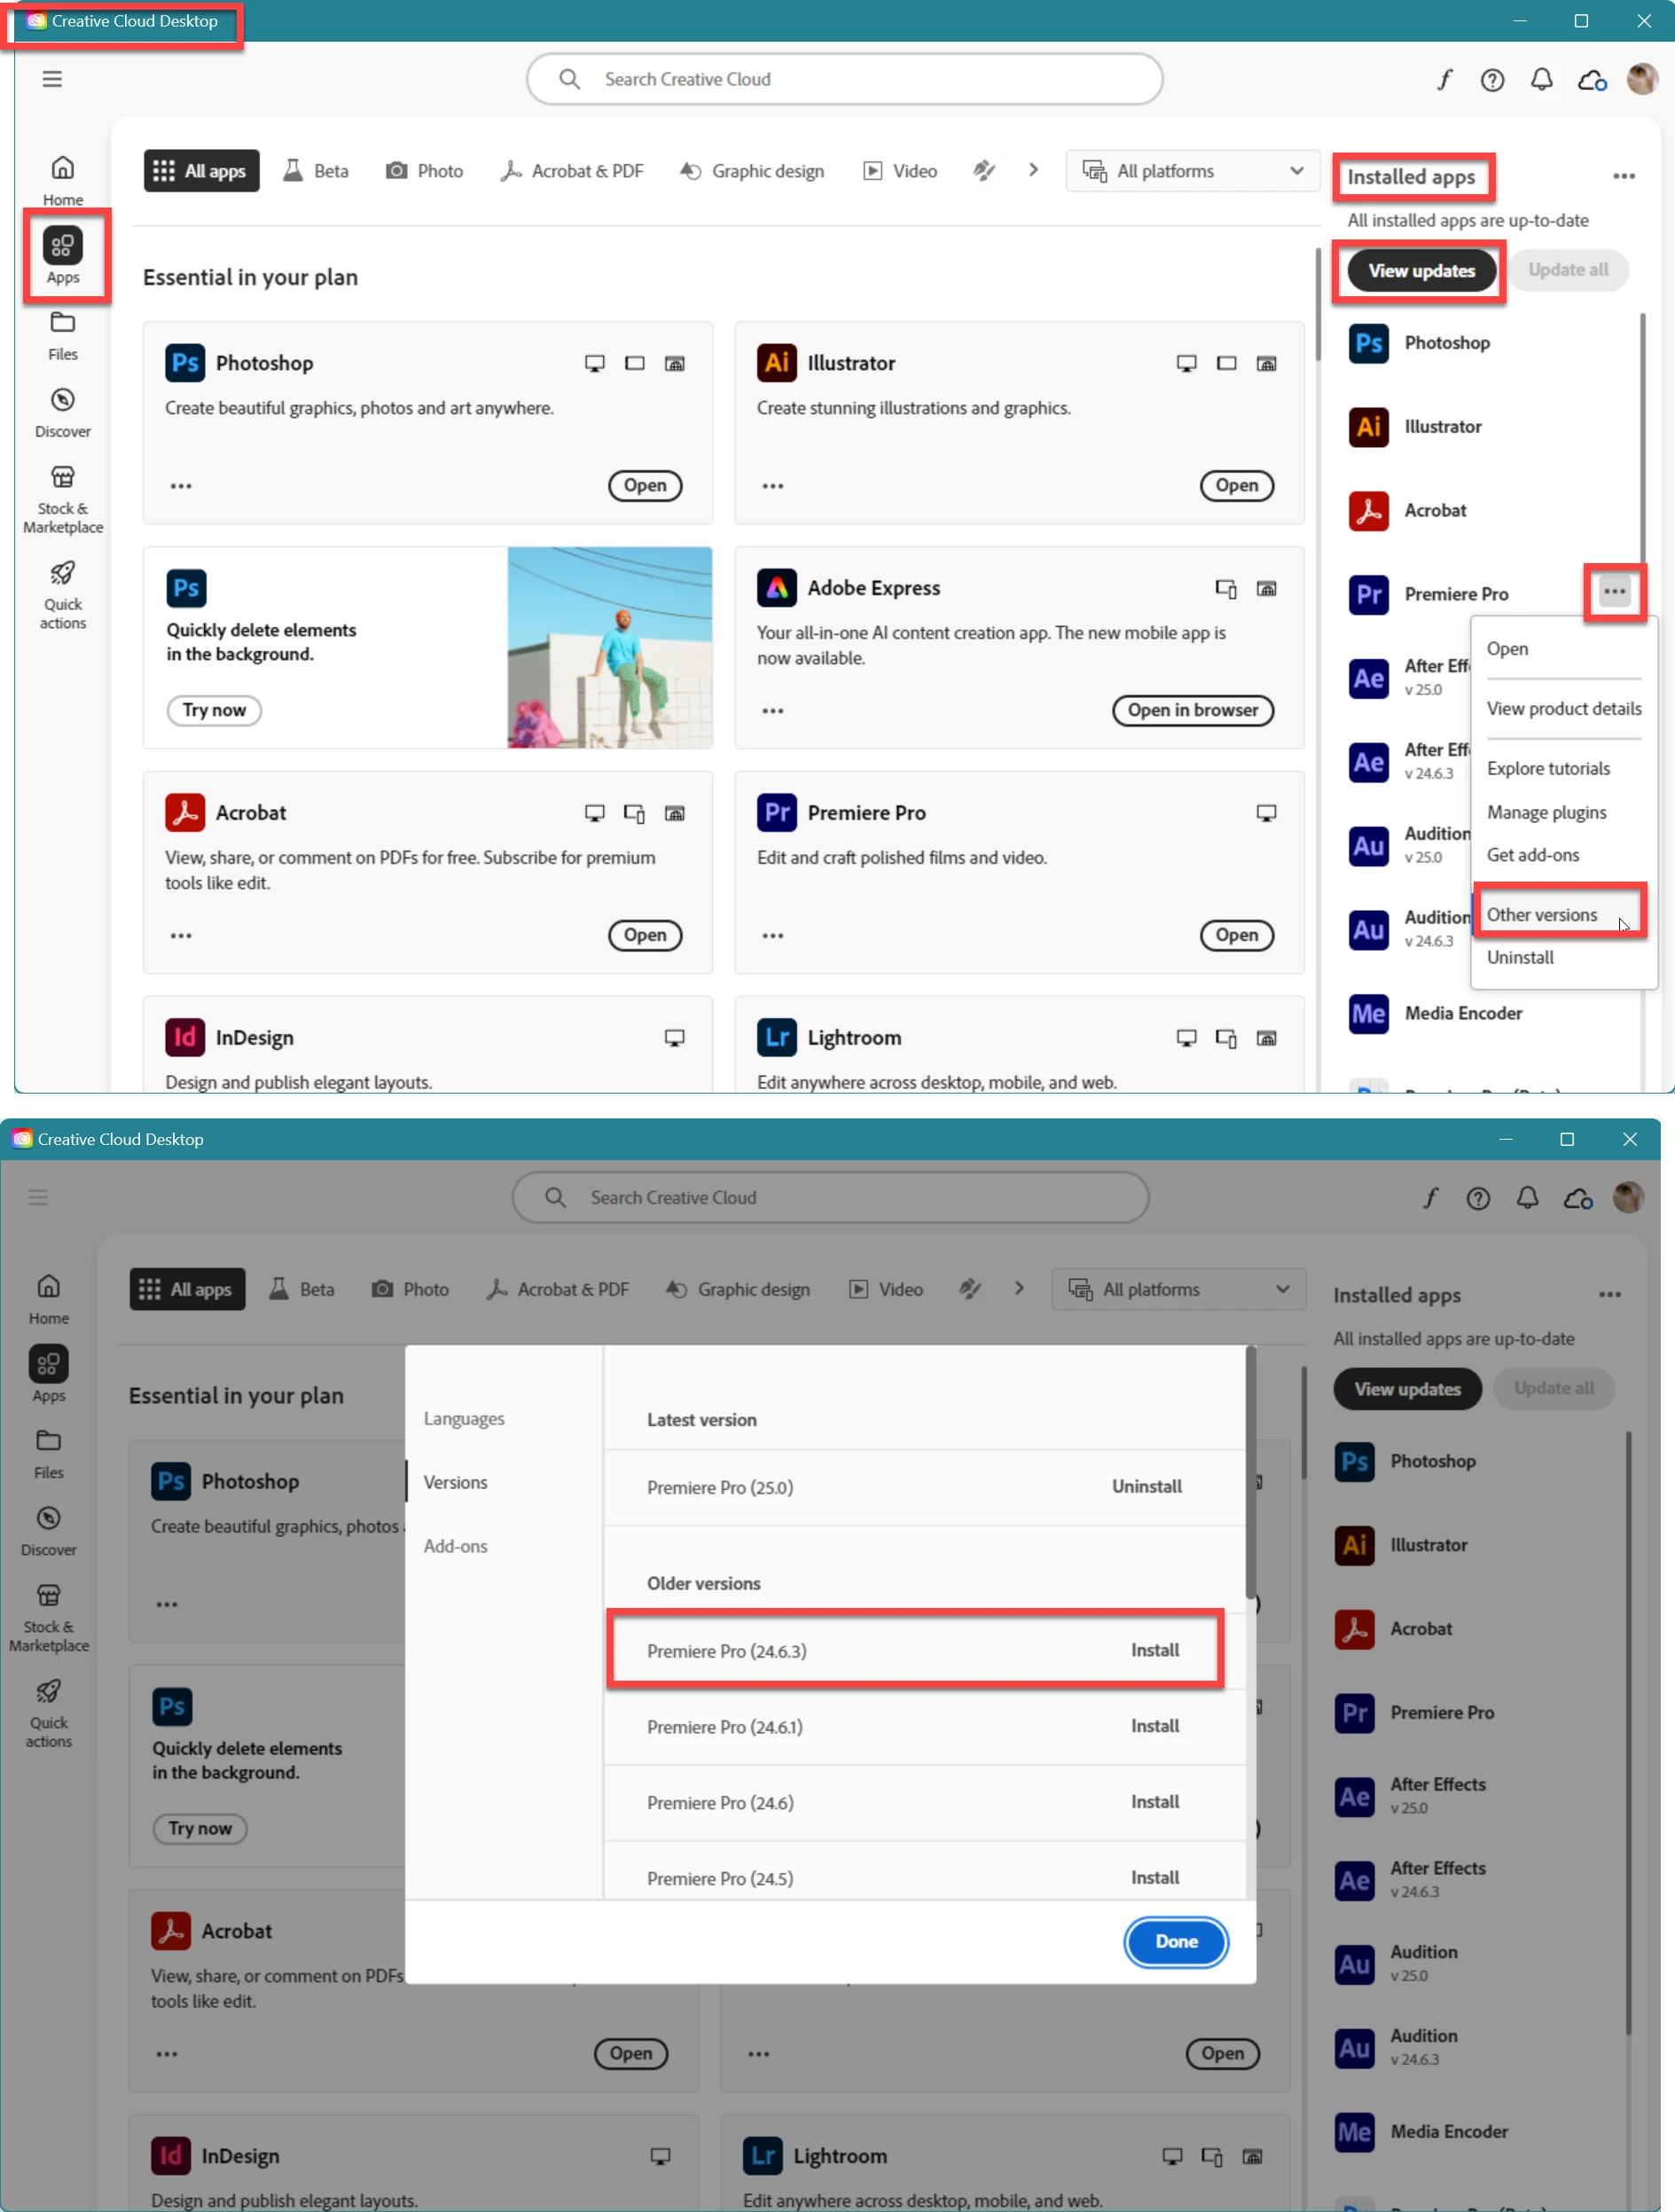The width and height of the screenshot is (1675, 2212).
Task: Switch to Acrobat & PDF tab in top window
Action: [572, 171]
